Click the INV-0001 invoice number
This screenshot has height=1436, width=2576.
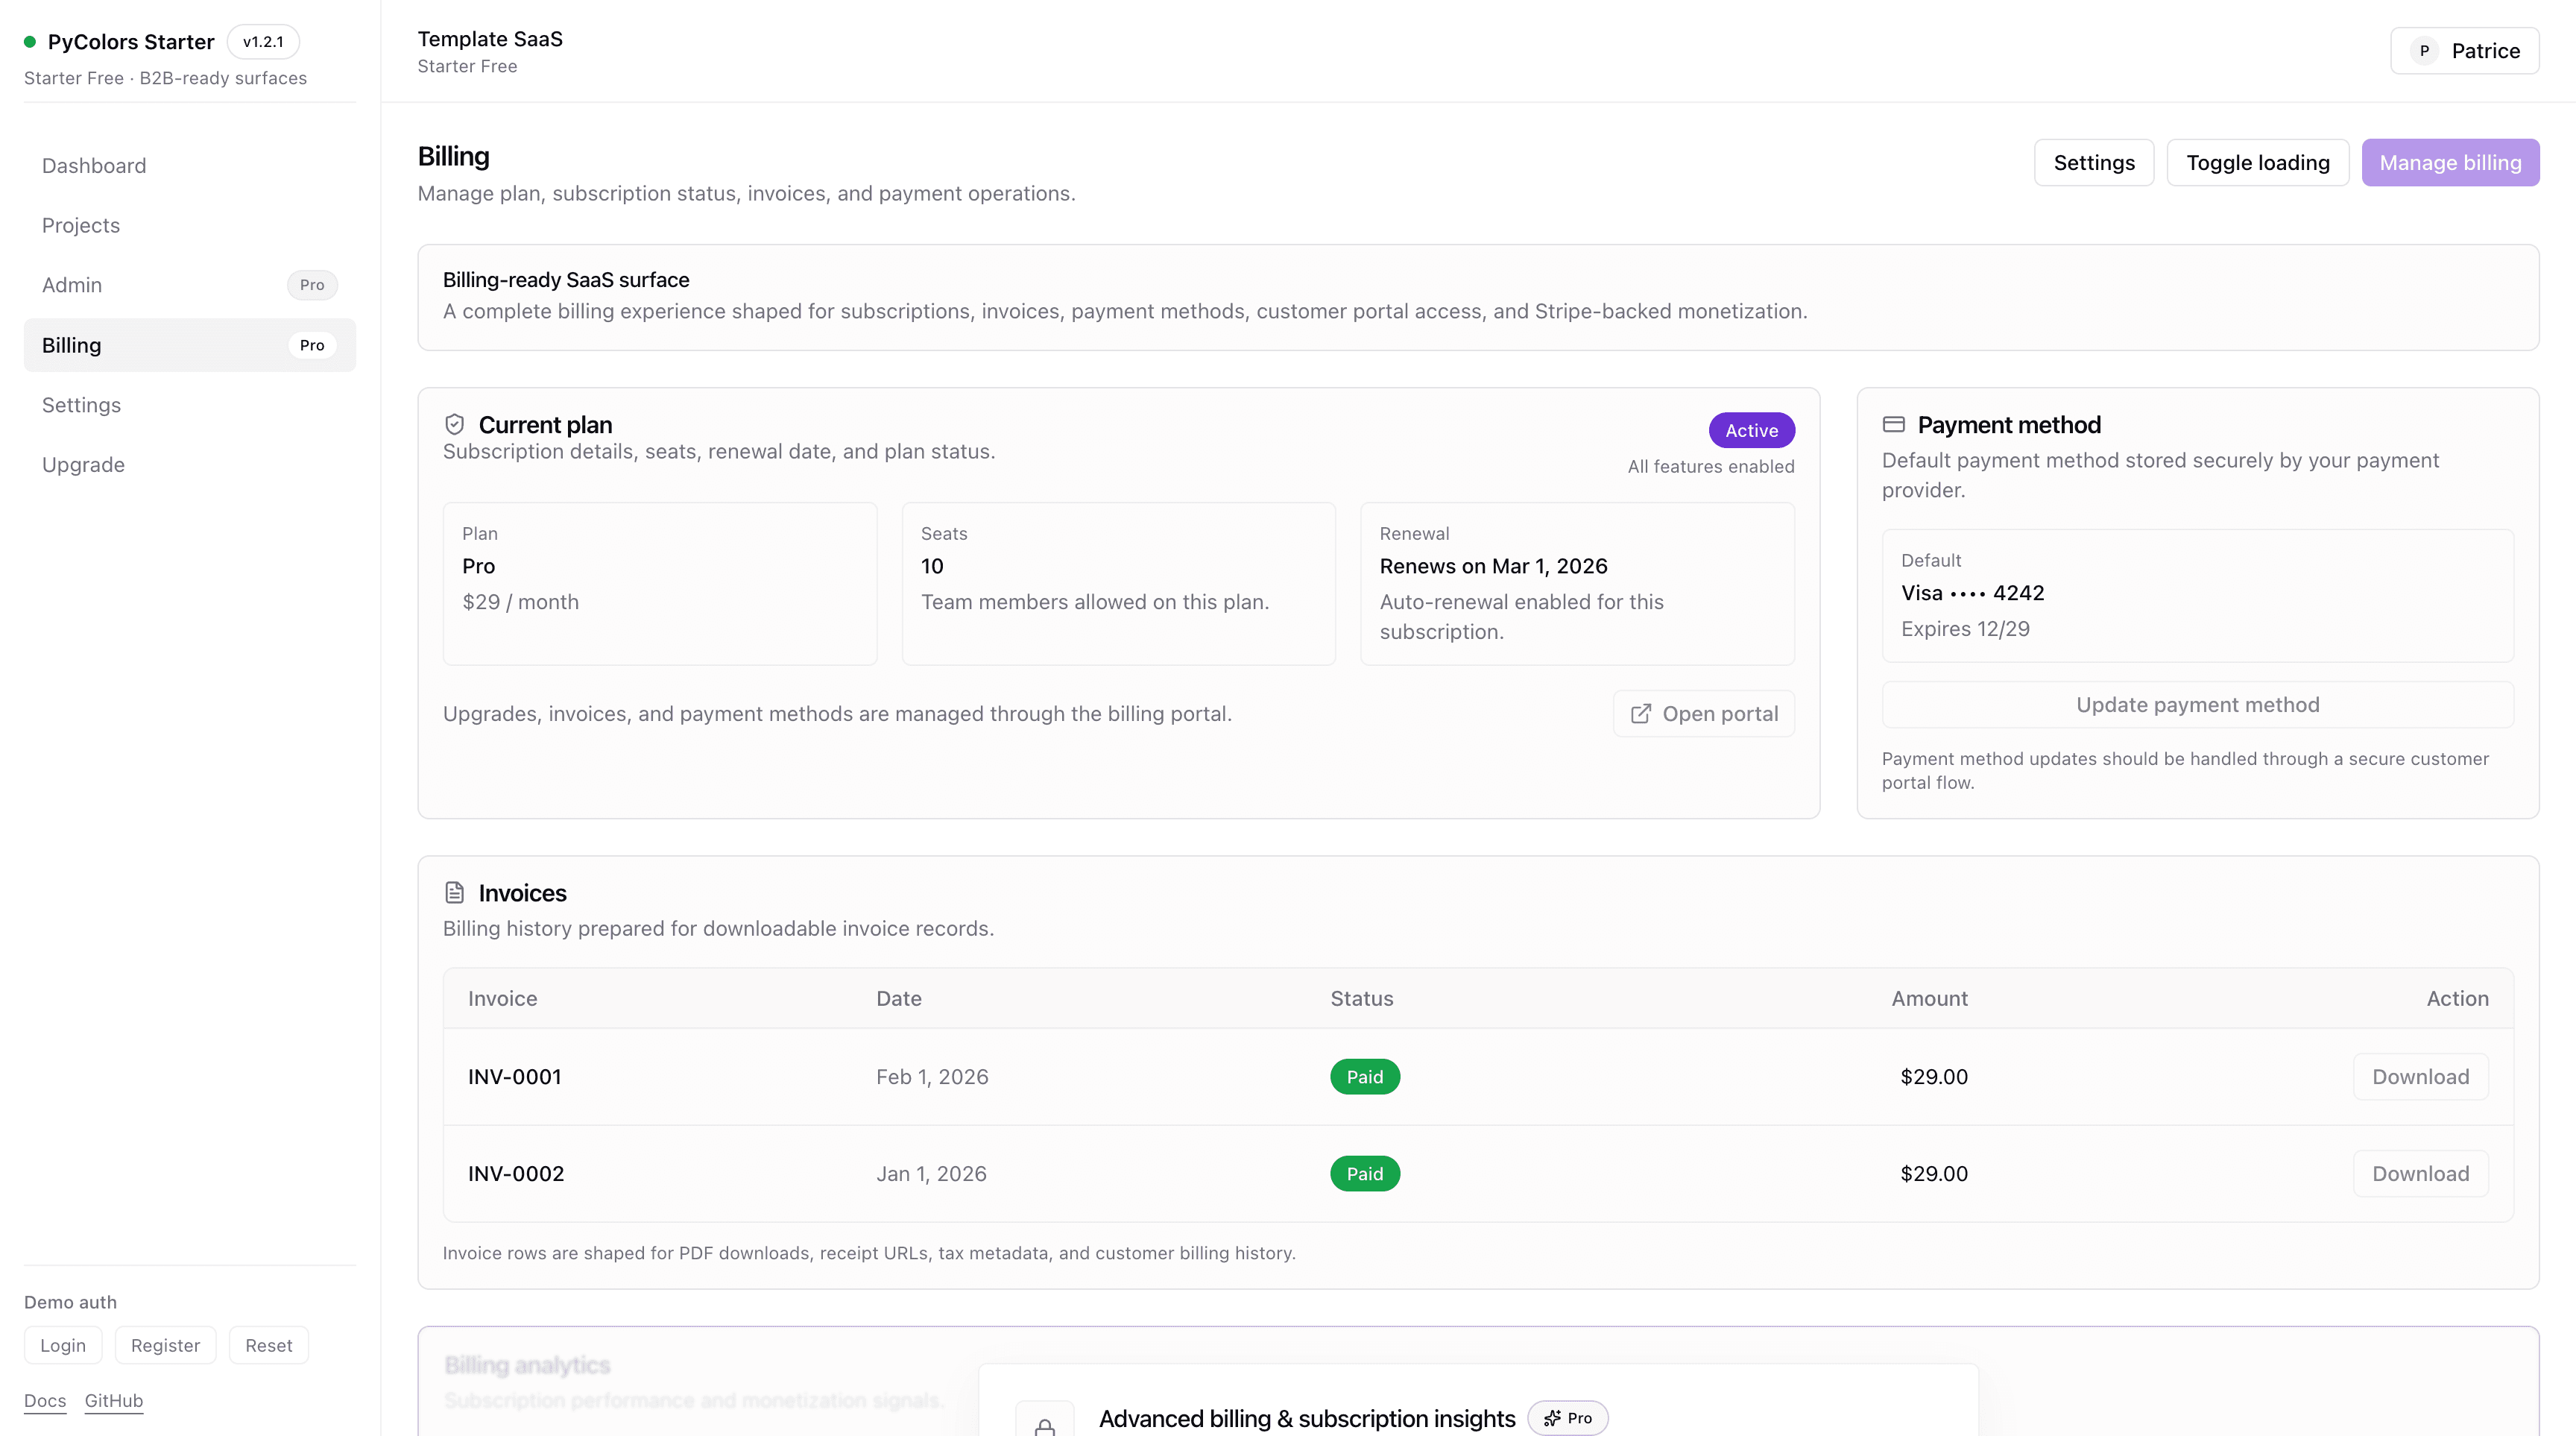pyautogui.click(x=515, y=1077)
